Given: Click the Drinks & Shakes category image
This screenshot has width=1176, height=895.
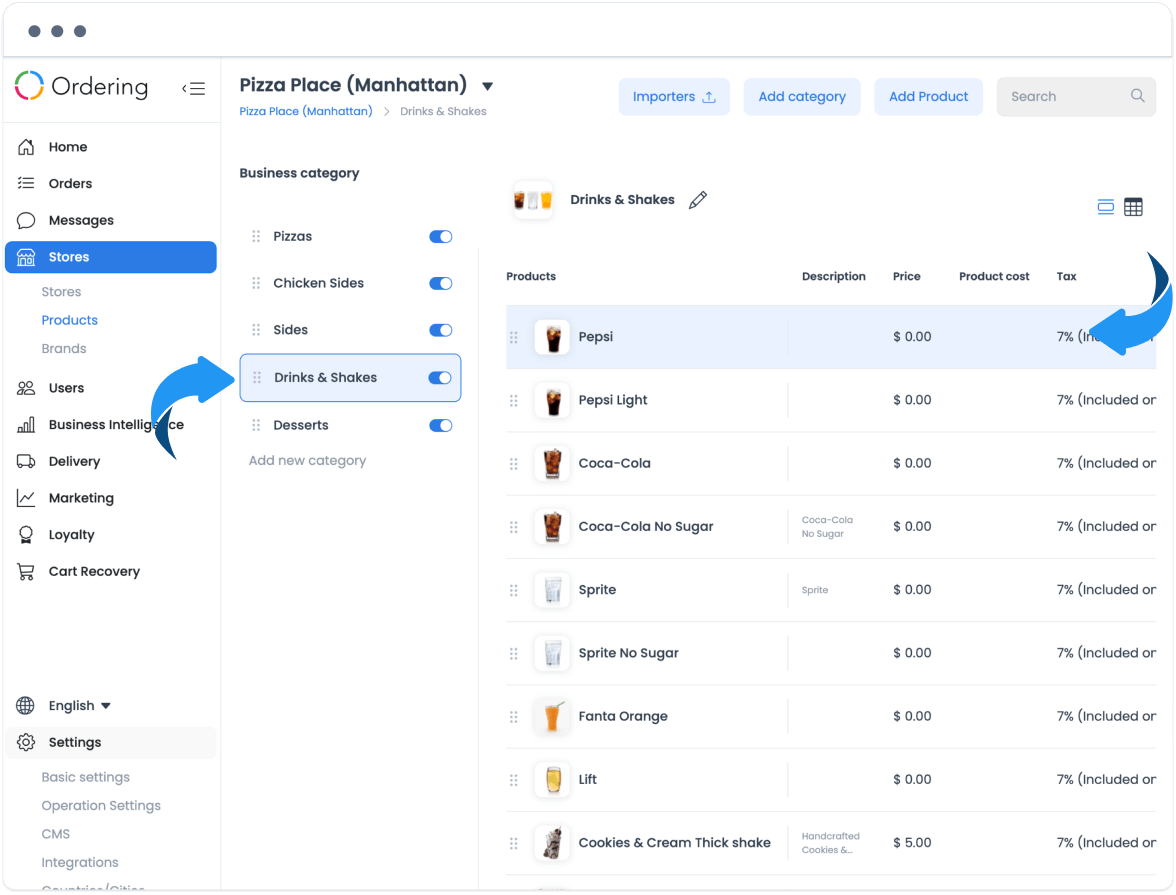Looking at the screenshot, I should 533,200.
